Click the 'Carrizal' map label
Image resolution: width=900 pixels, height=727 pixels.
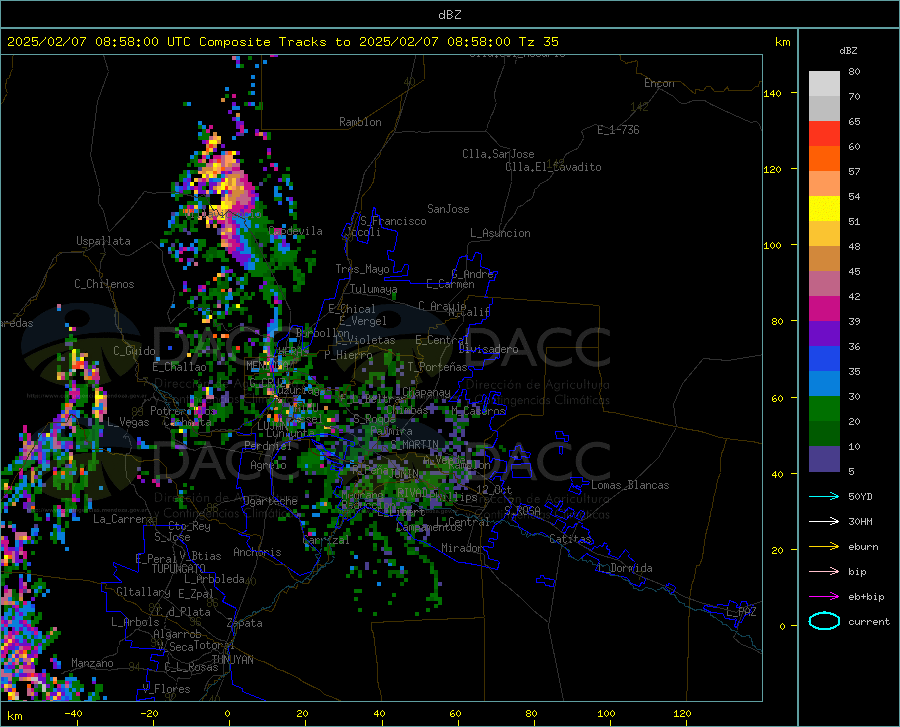pos(326,540)
